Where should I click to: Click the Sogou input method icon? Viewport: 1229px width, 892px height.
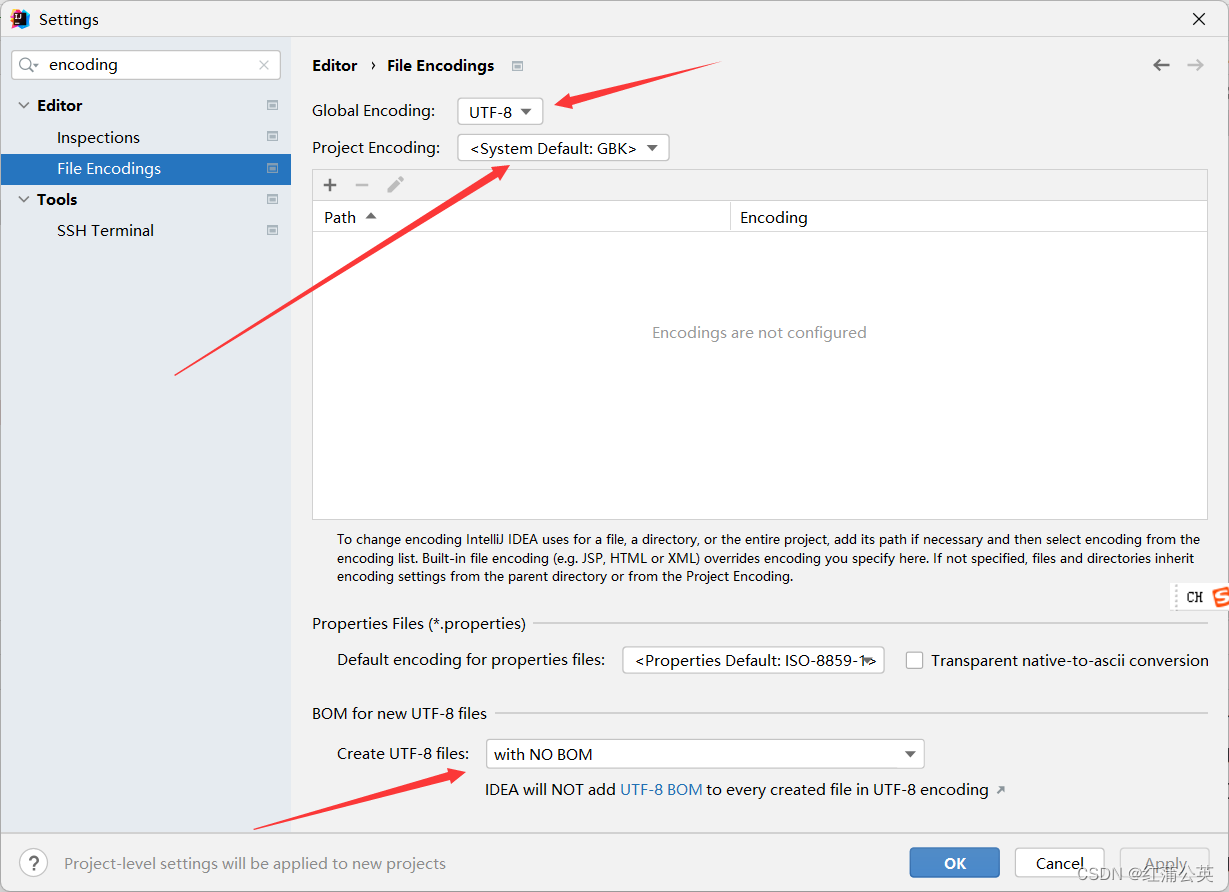tap(1220, 597)
